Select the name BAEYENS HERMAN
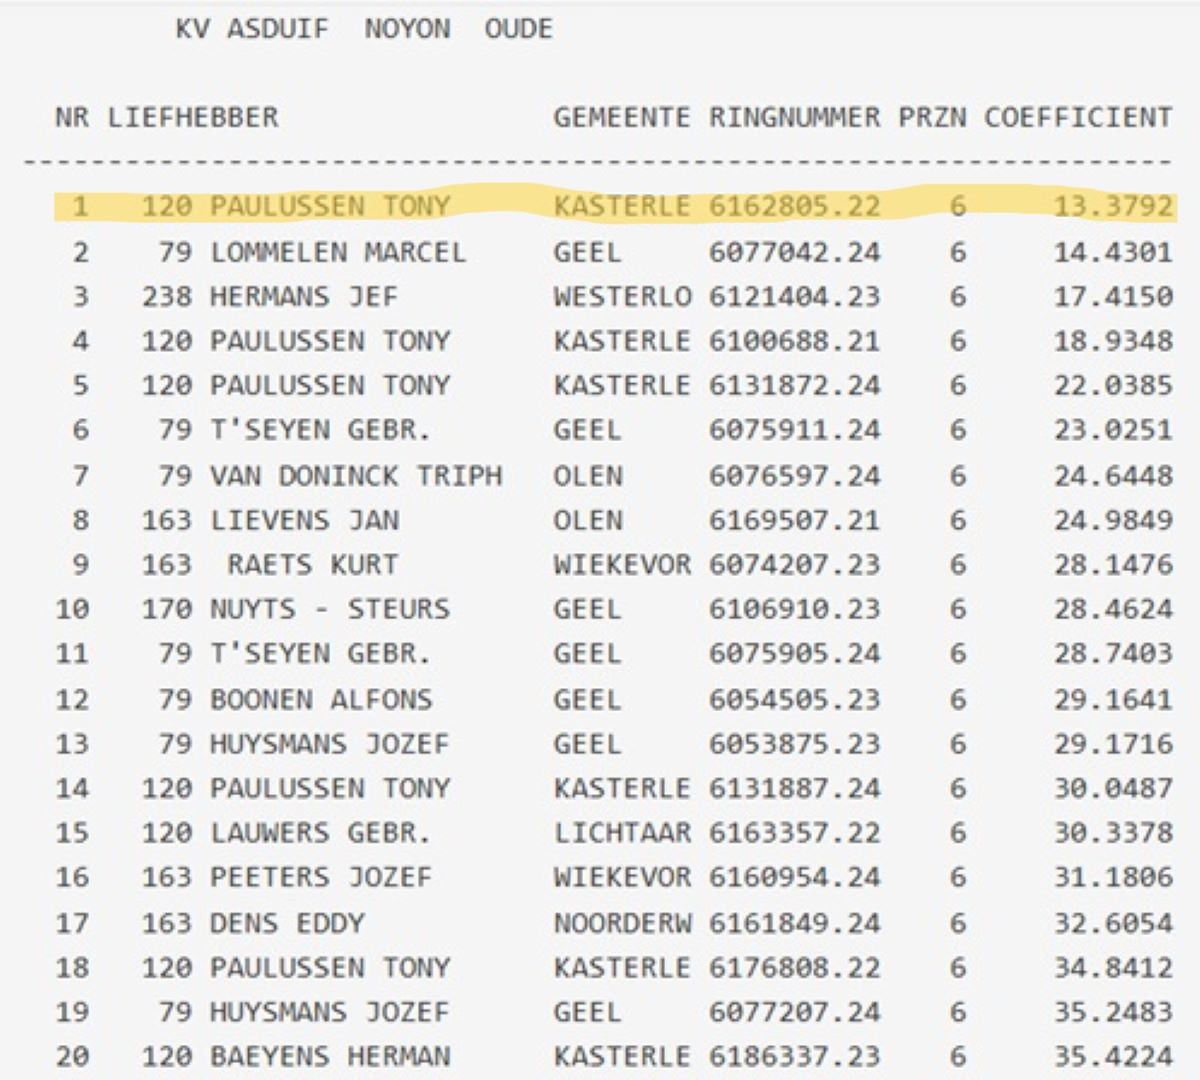1200x1080 pixels. (x=329, y=1056)
